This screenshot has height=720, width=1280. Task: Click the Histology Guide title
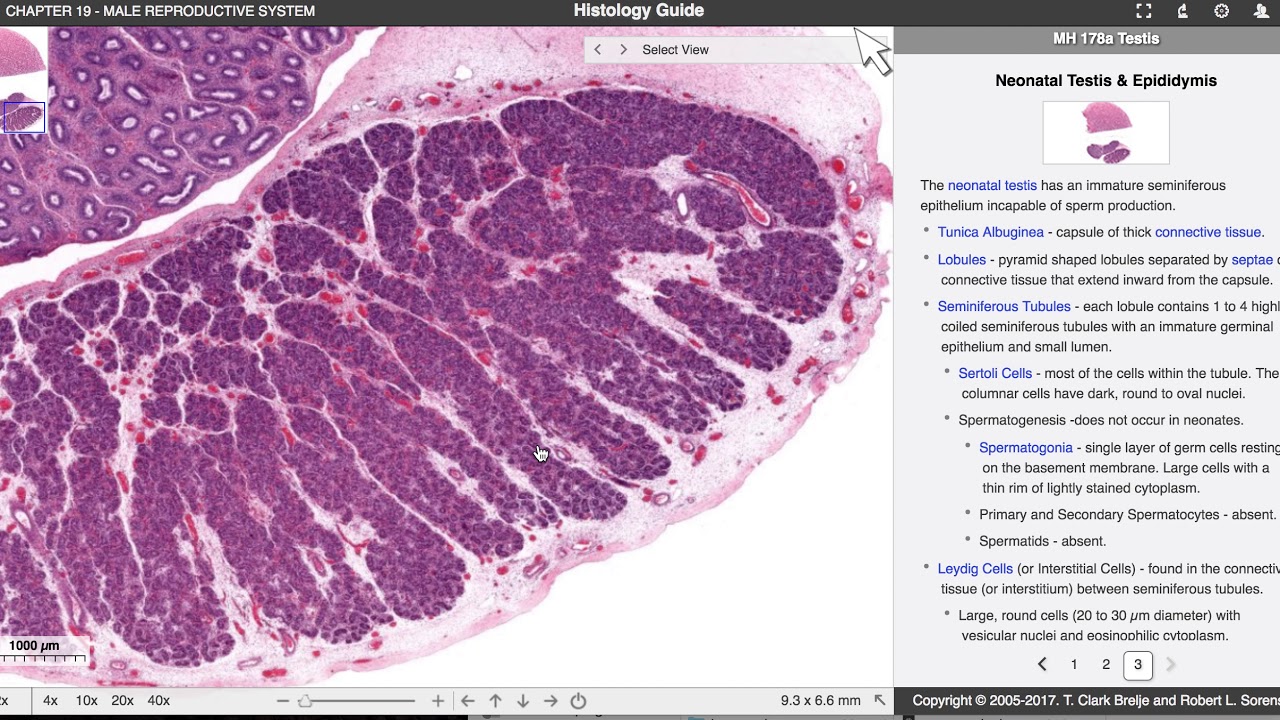(639, 11)
